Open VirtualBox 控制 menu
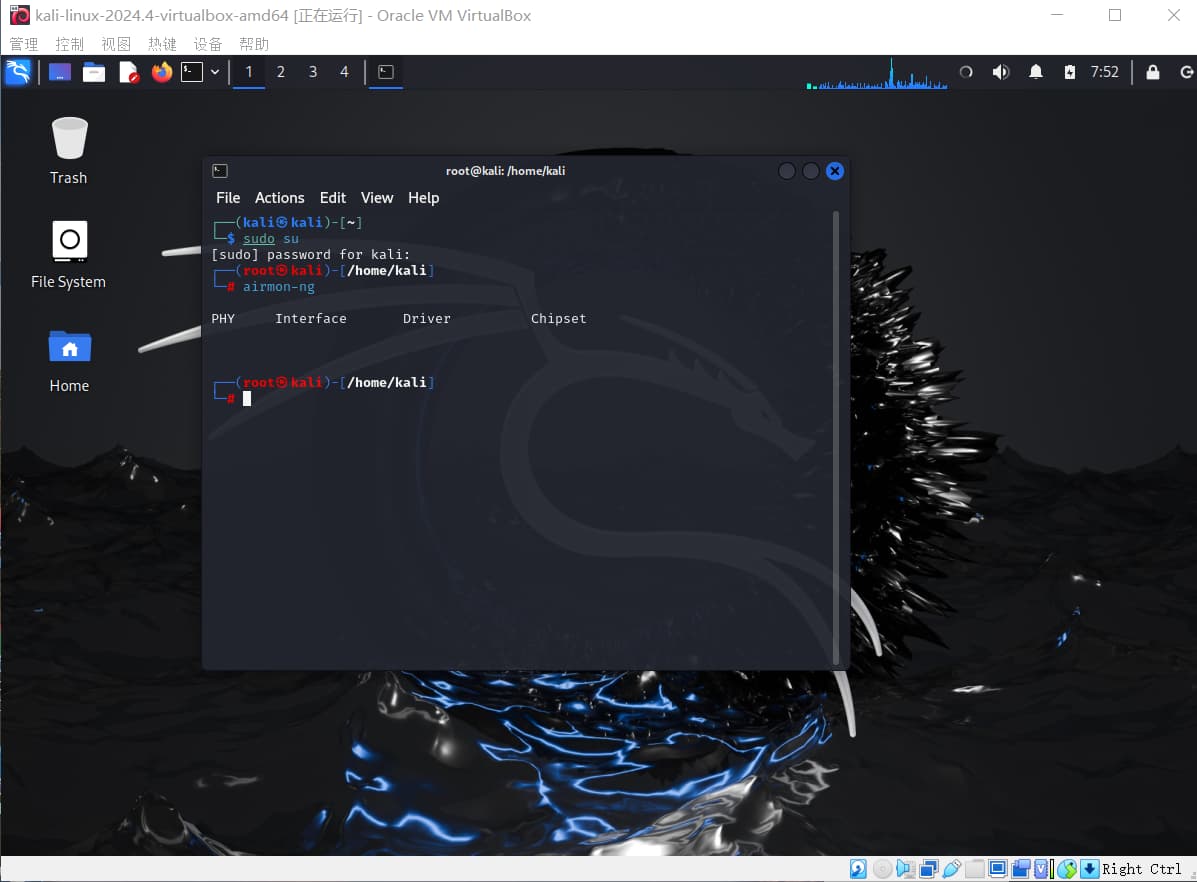This screenshot has width=1197, height=882. coord(69,44)
